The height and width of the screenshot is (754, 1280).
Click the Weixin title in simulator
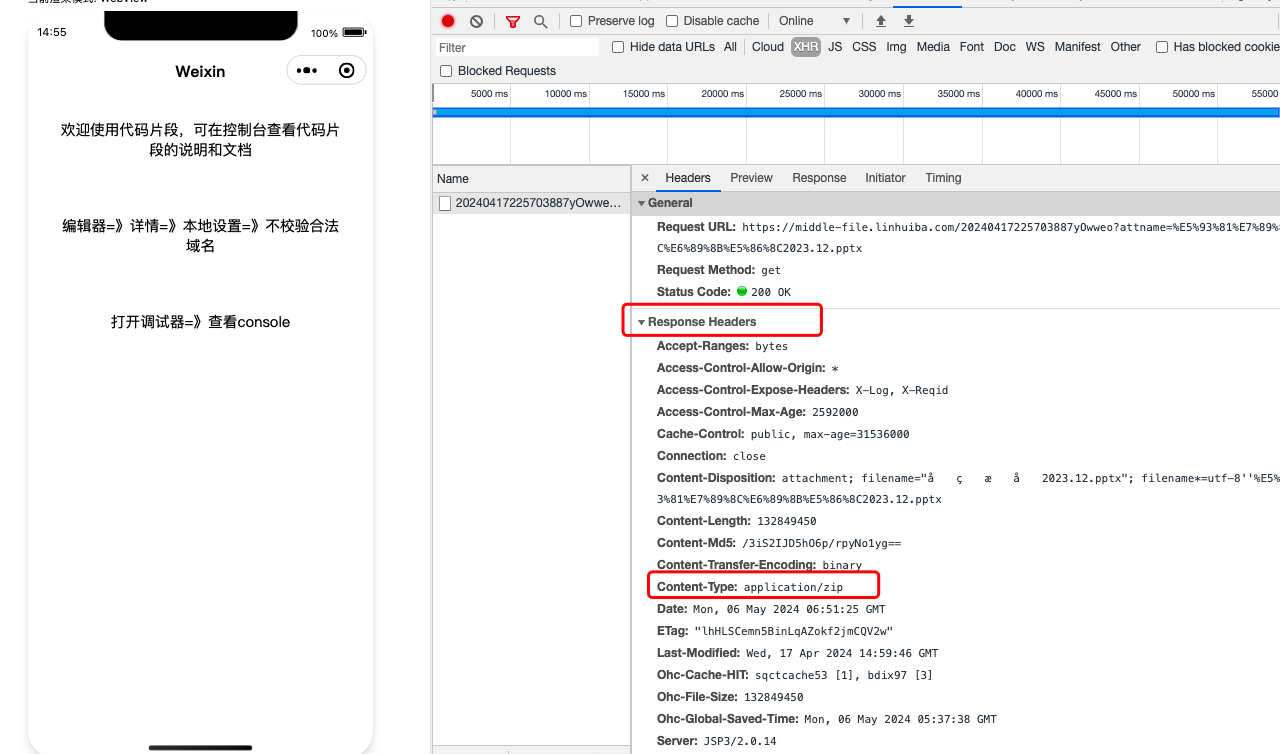pos(200,71)
